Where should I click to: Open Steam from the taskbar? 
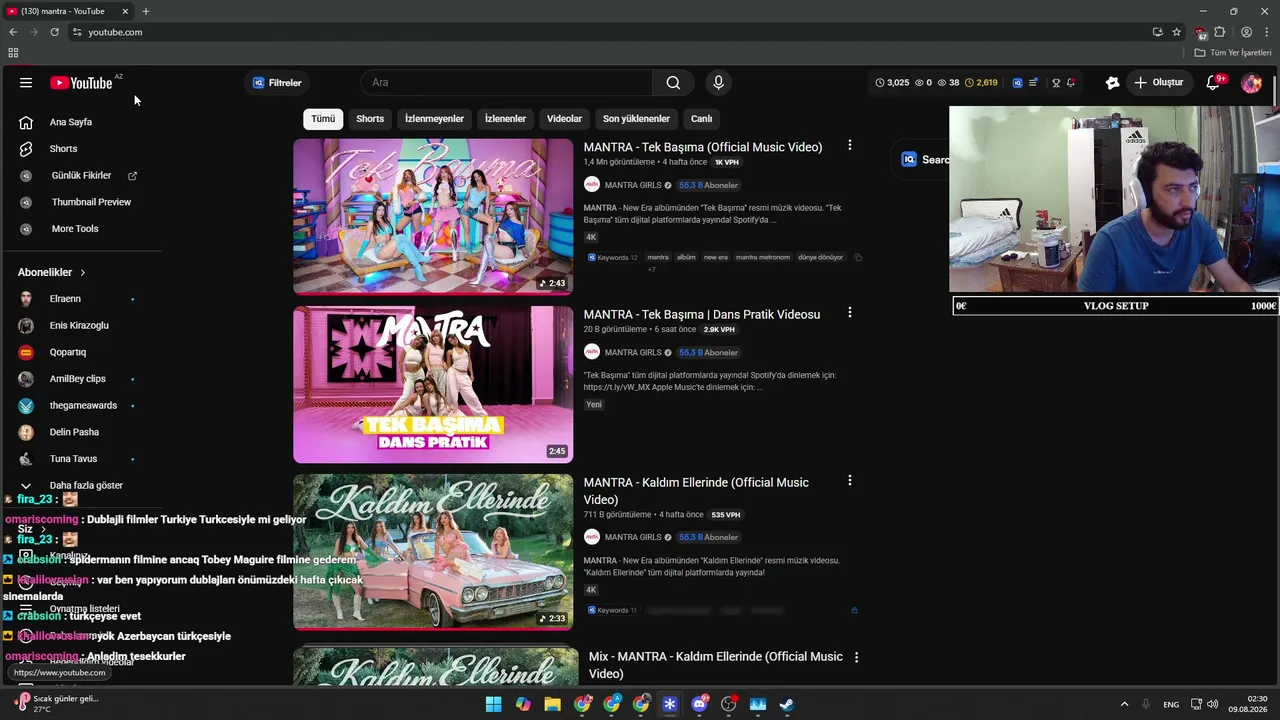787,704
